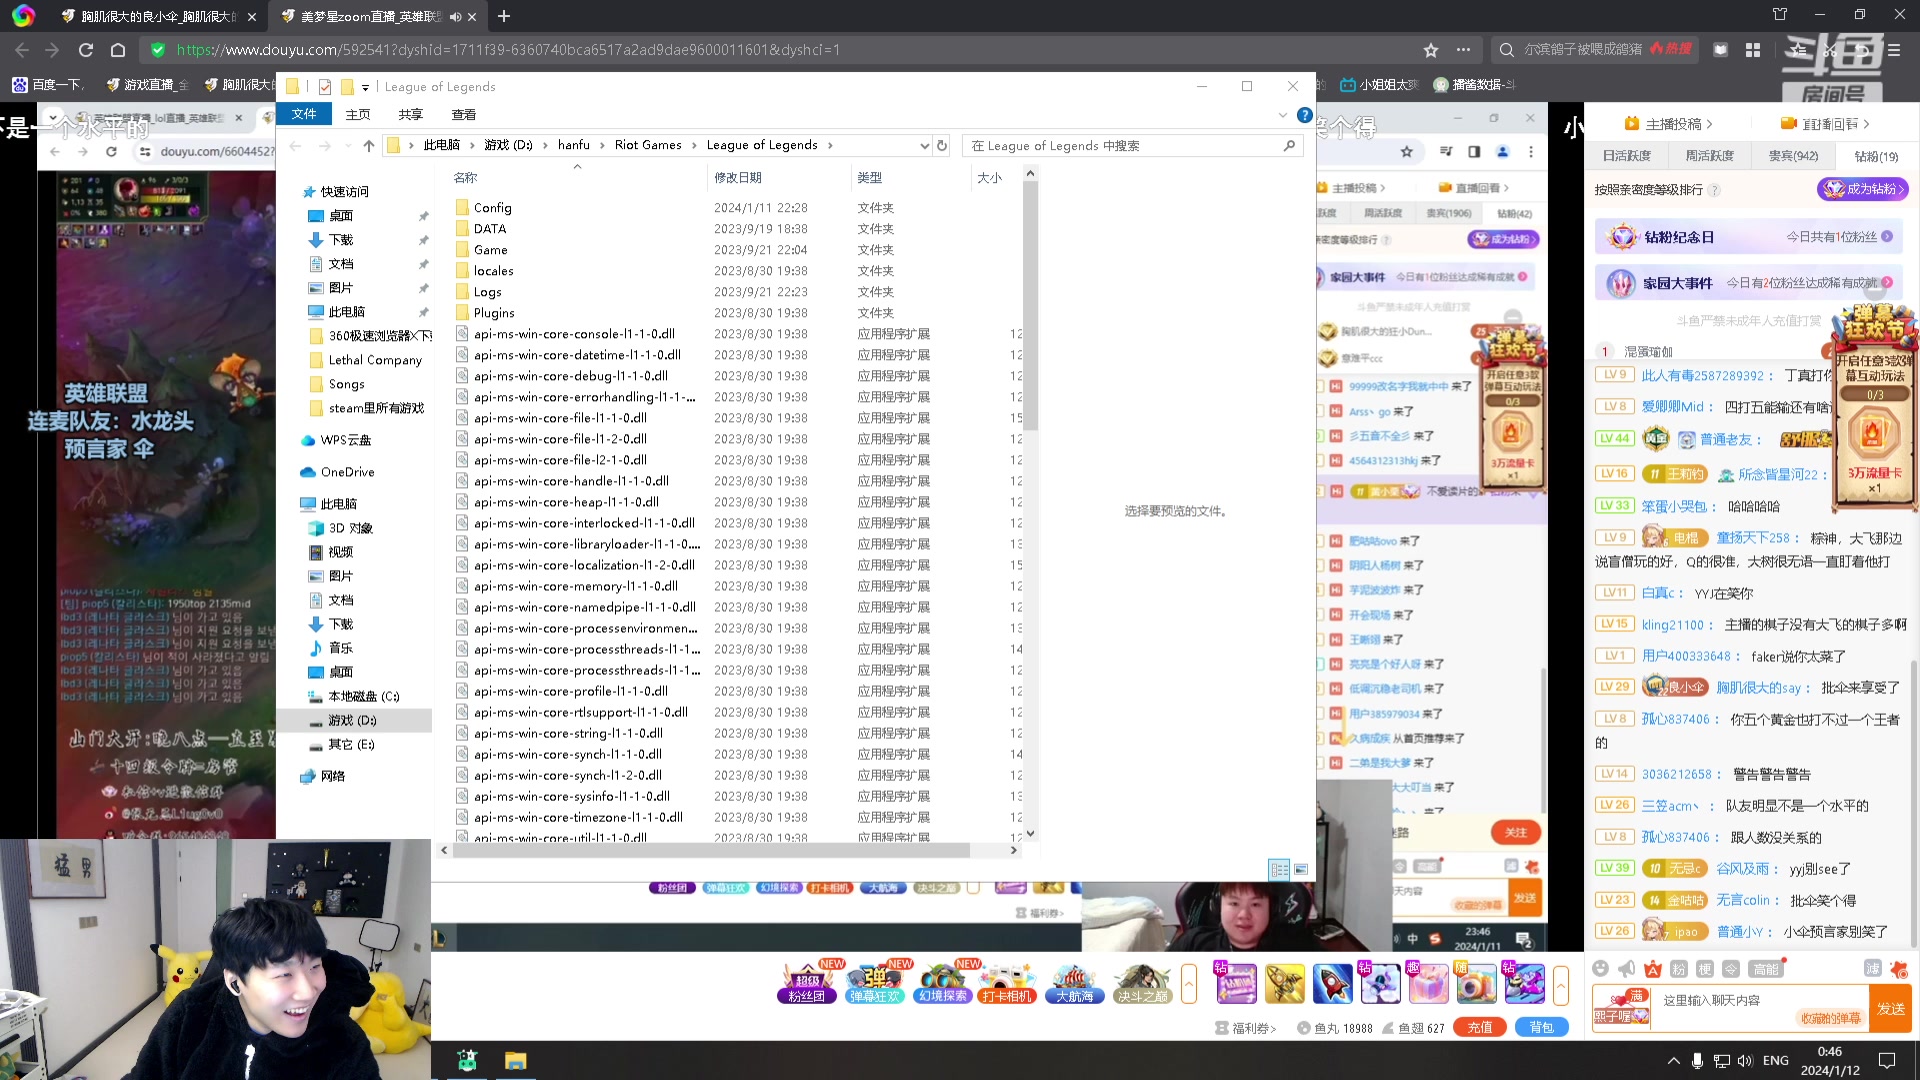Go up one folder level arrow
The width and height of the screenshot is (1920, 1080).
pyautogui.click(x=368, y=146)
